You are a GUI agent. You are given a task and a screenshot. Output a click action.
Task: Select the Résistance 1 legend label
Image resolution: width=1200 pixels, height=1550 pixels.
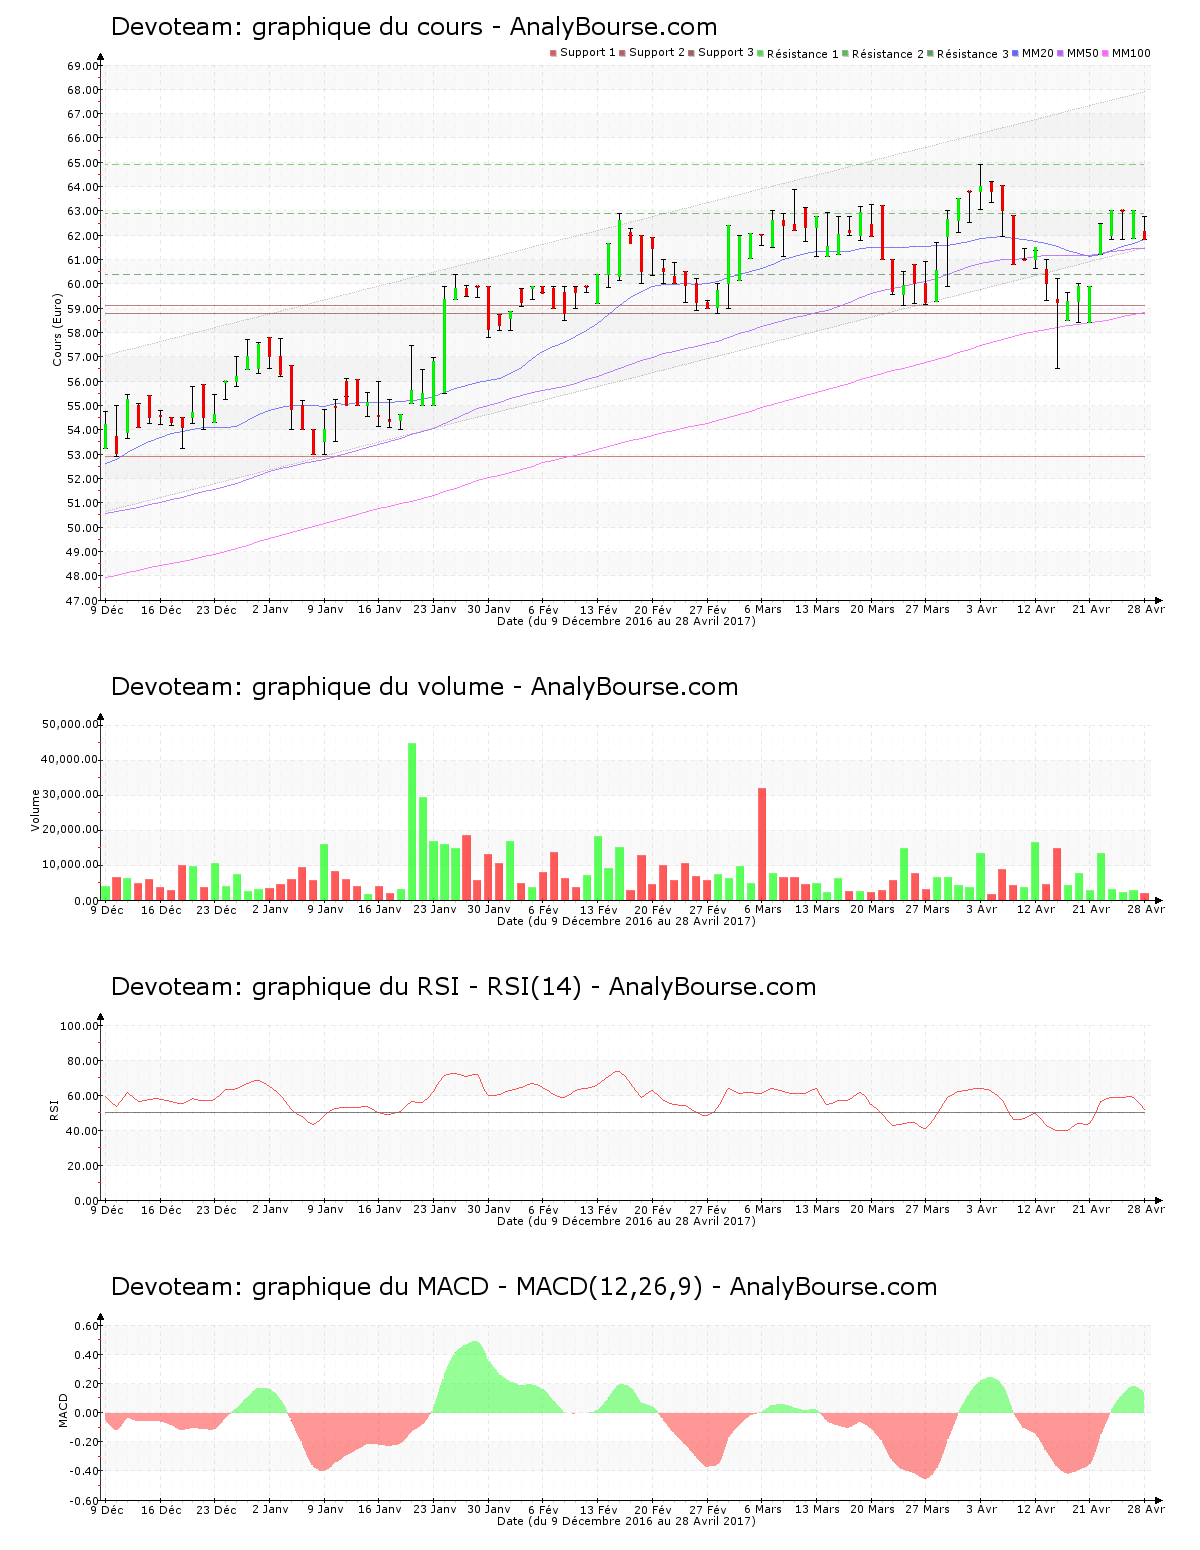803,53
